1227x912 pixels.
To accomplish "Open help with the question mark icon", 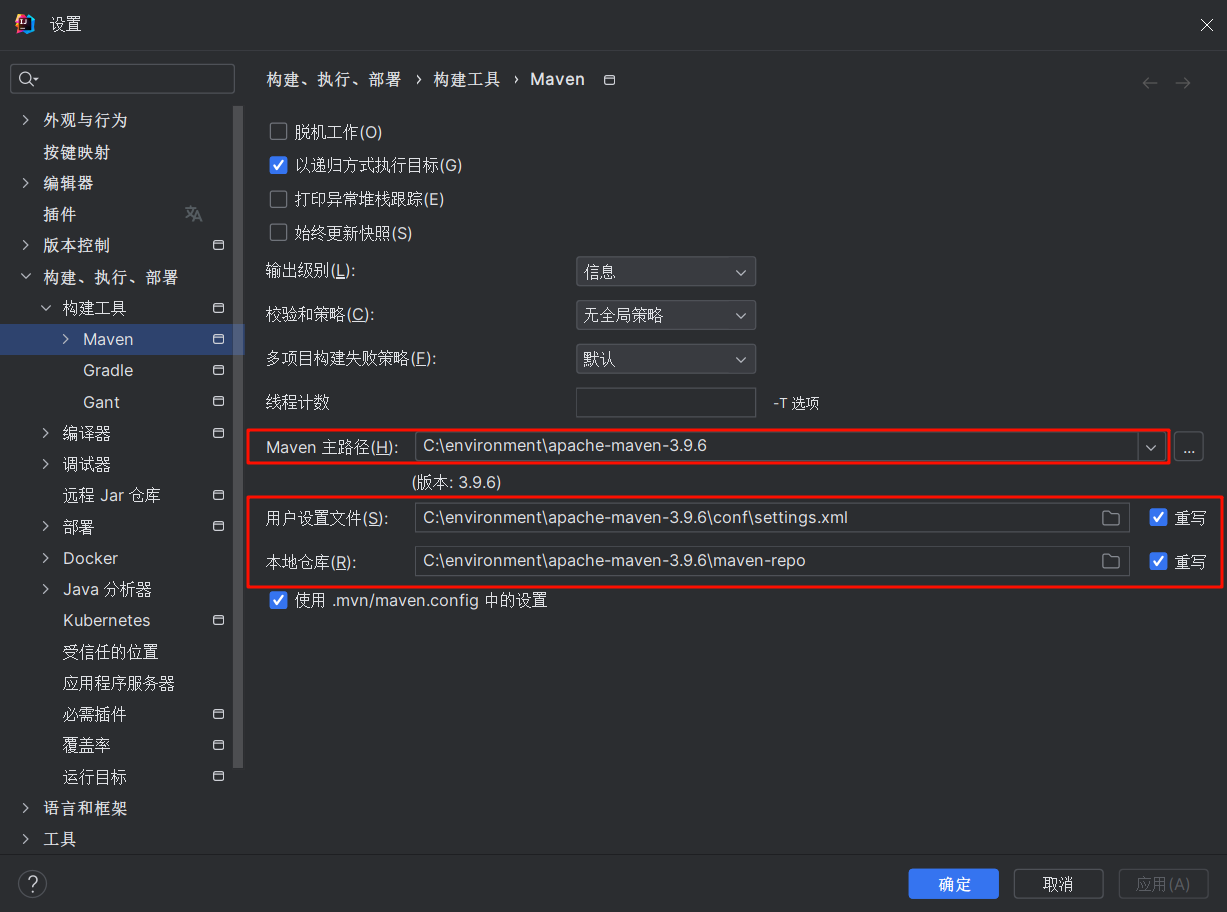I will pyautogui.click(x=33, y=883).
